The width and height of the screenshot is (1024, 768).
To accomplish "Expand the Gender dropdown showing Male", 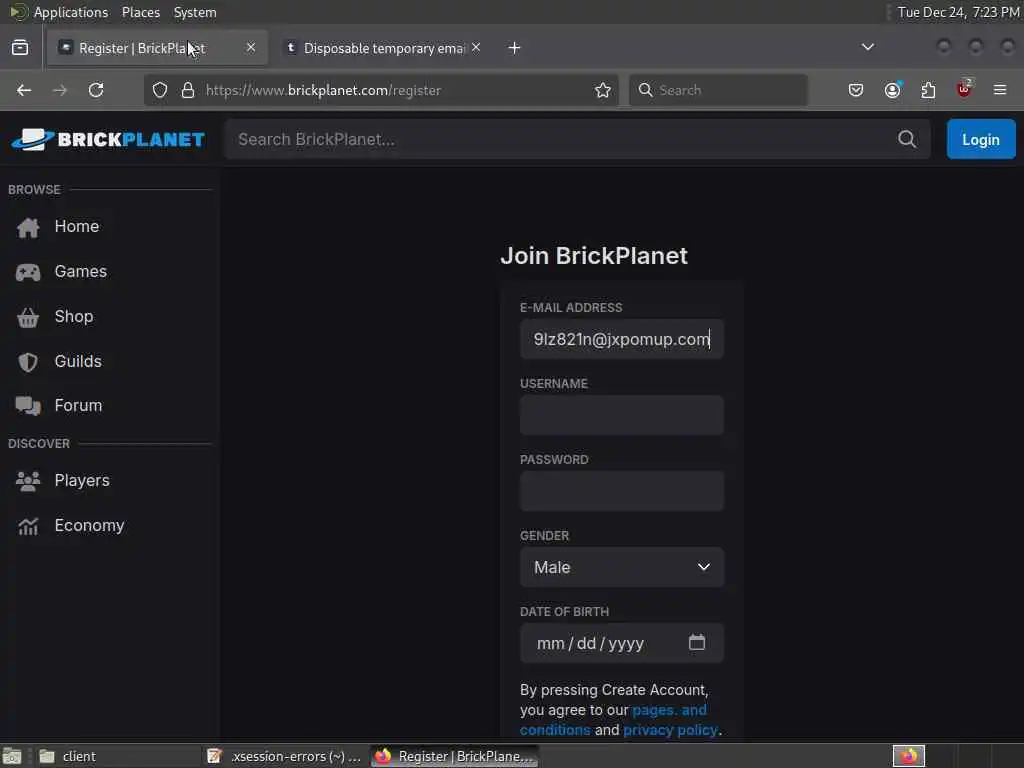I will click(x=622, y=567).
